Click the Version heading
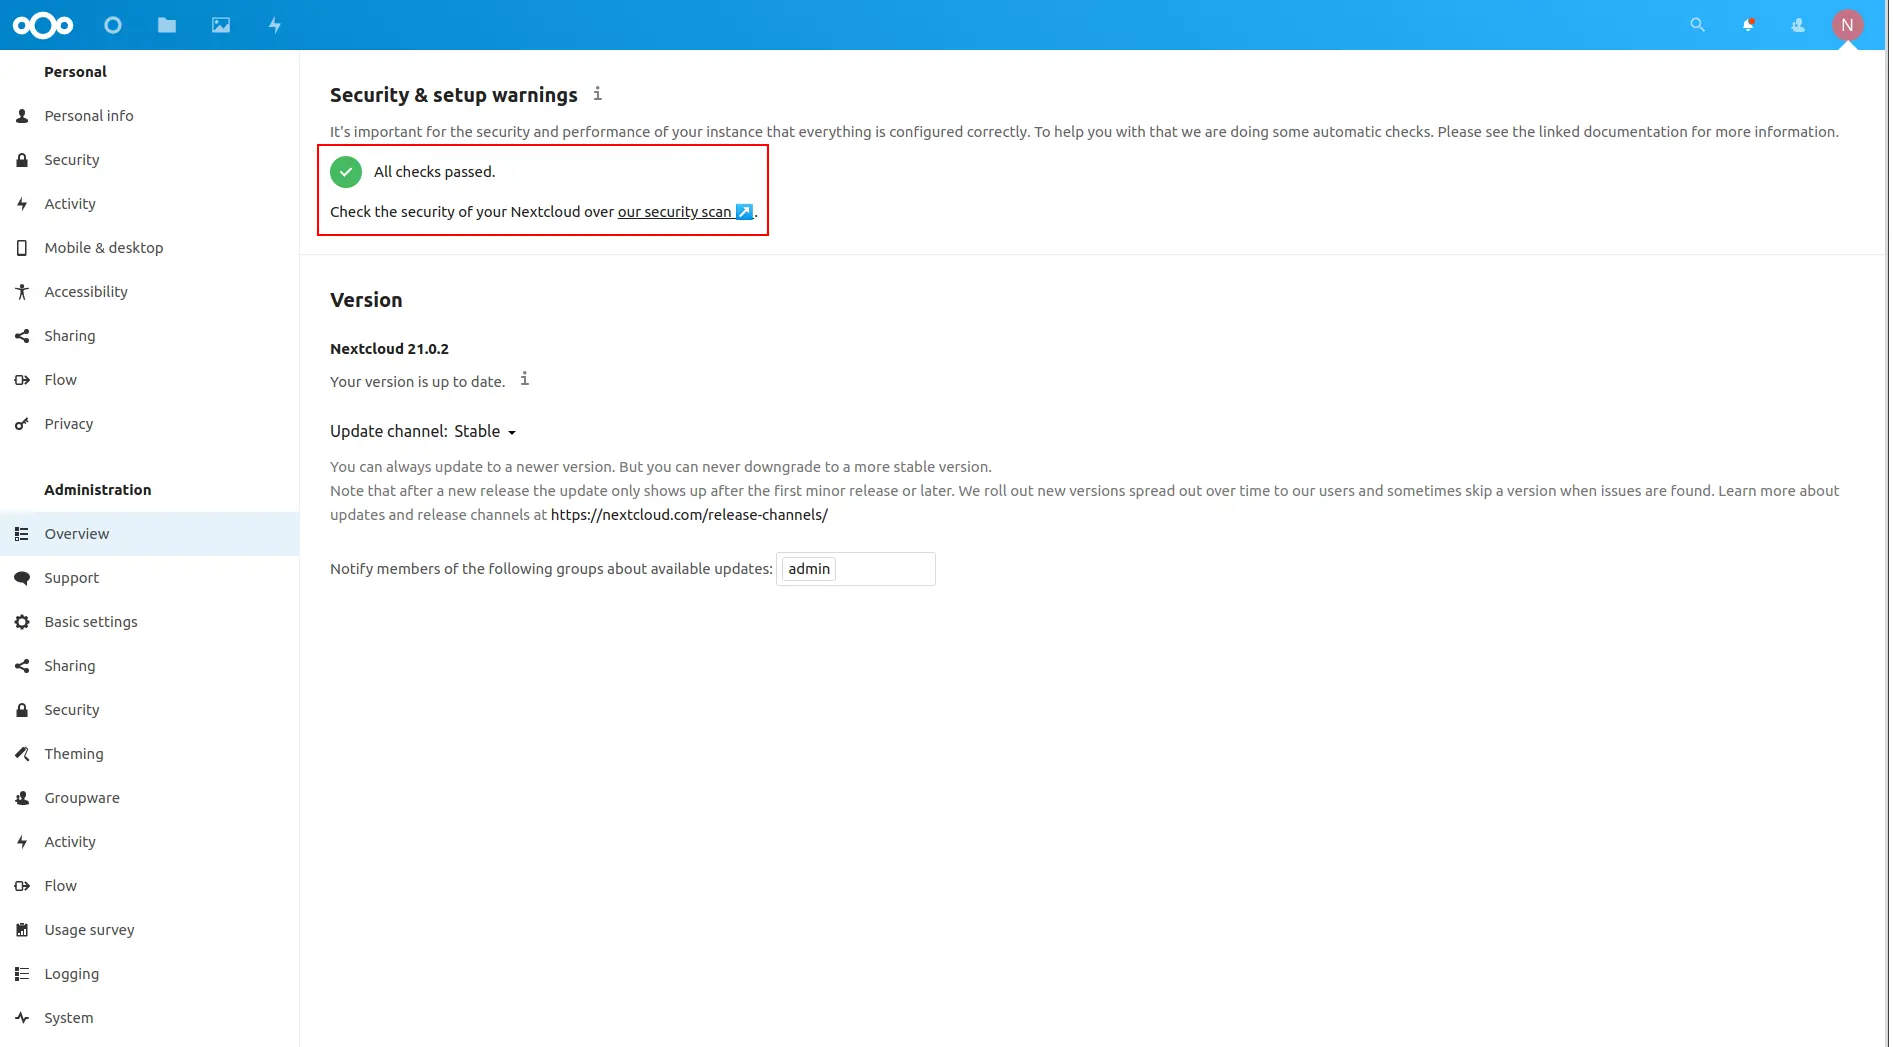The width and height of the screenshot is (1893, 1047). tap(366, 300)
